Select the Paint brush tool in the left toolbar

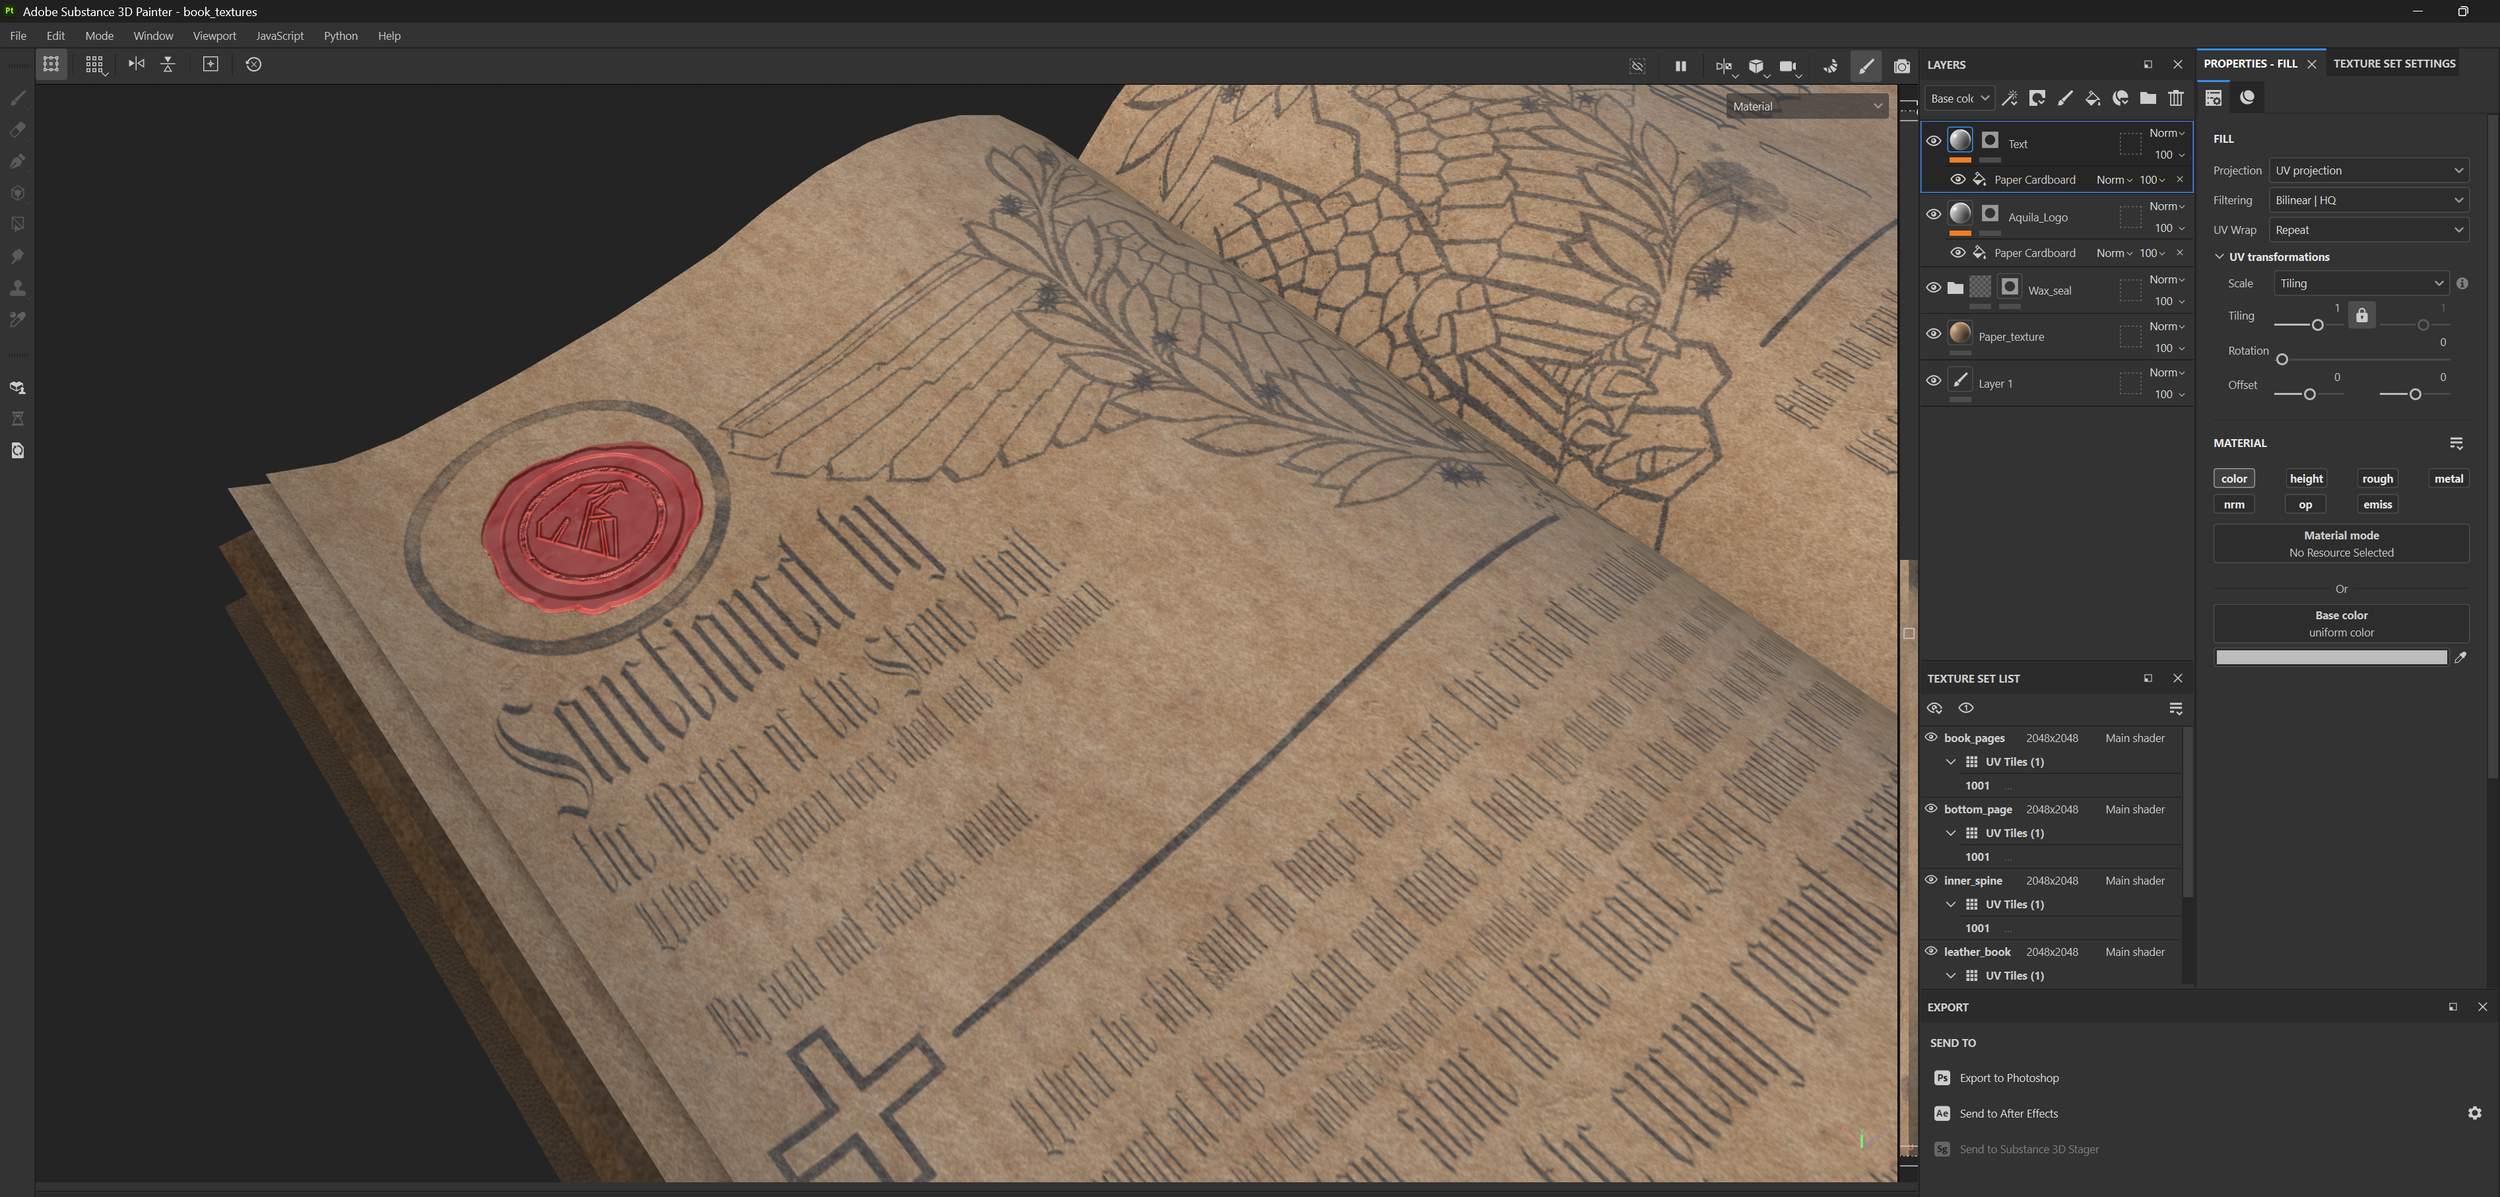click(17, 98)
